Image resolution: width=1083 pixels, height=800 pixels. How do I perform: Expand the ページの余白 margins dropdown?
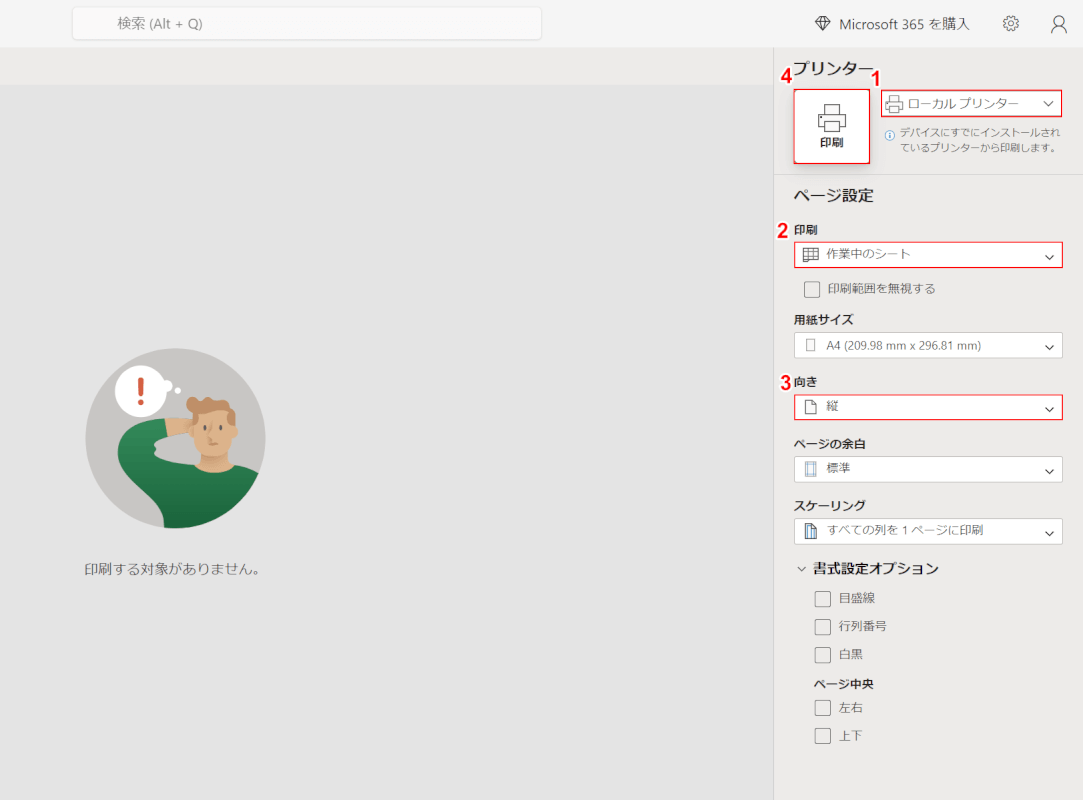tap(928, 469)
